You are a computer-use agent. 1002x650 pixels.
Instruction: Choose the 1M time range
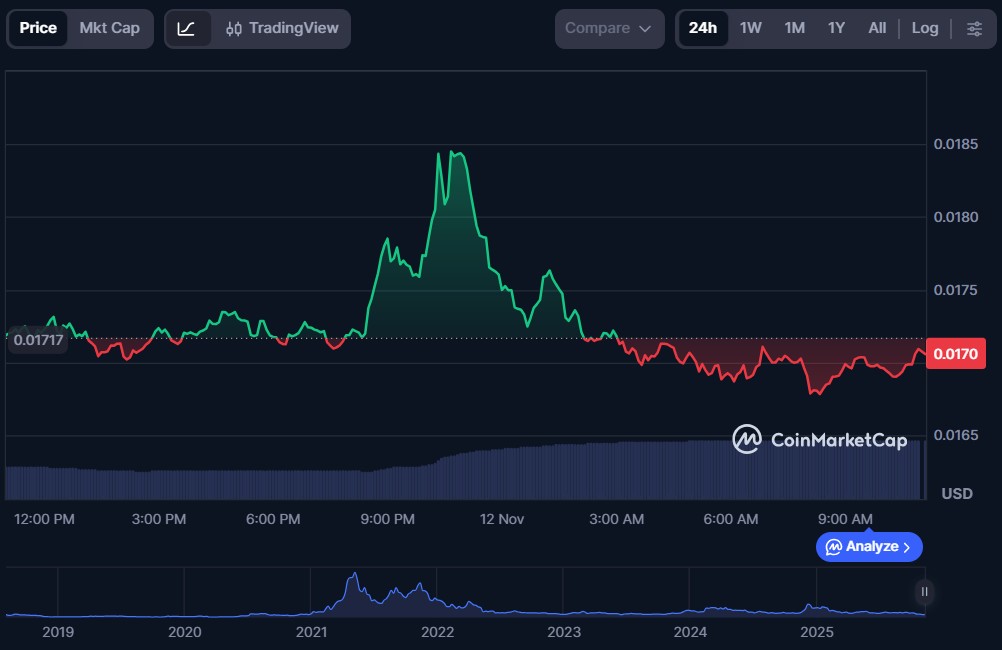pyautogui.click(x=794, y=29)
